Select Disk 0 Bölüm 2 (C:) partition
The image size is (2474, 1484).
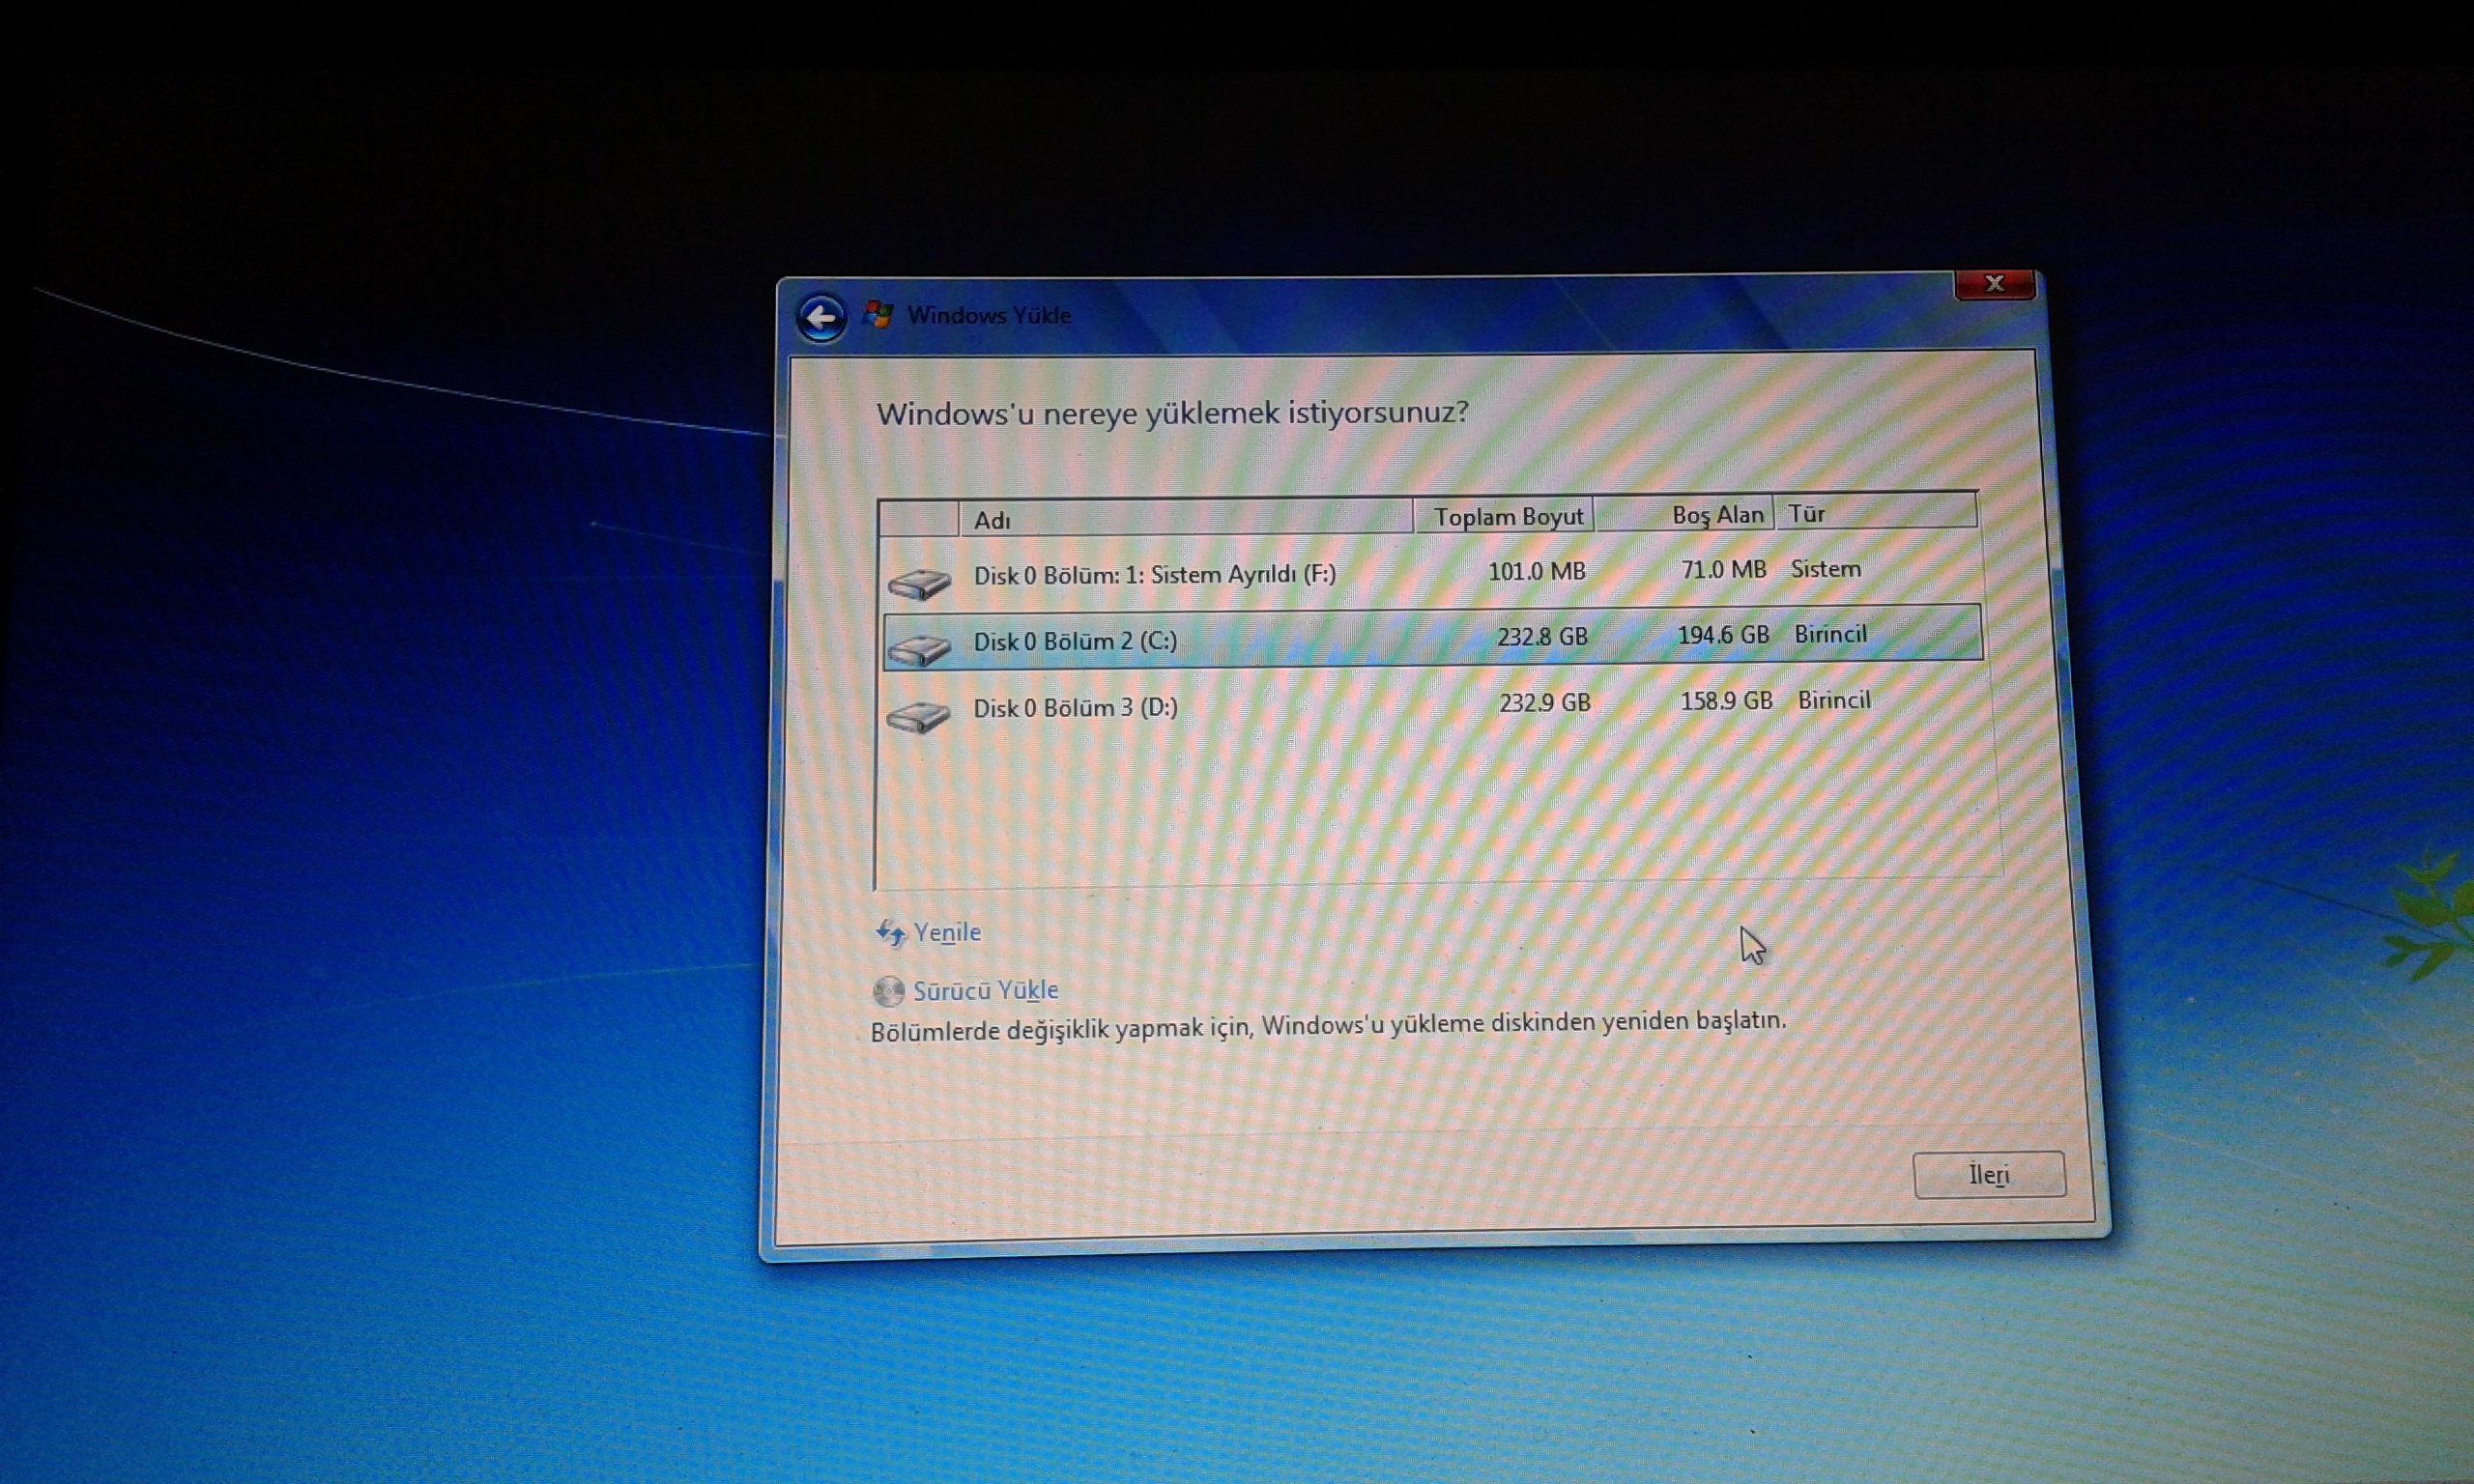(x=1432, y=637)
